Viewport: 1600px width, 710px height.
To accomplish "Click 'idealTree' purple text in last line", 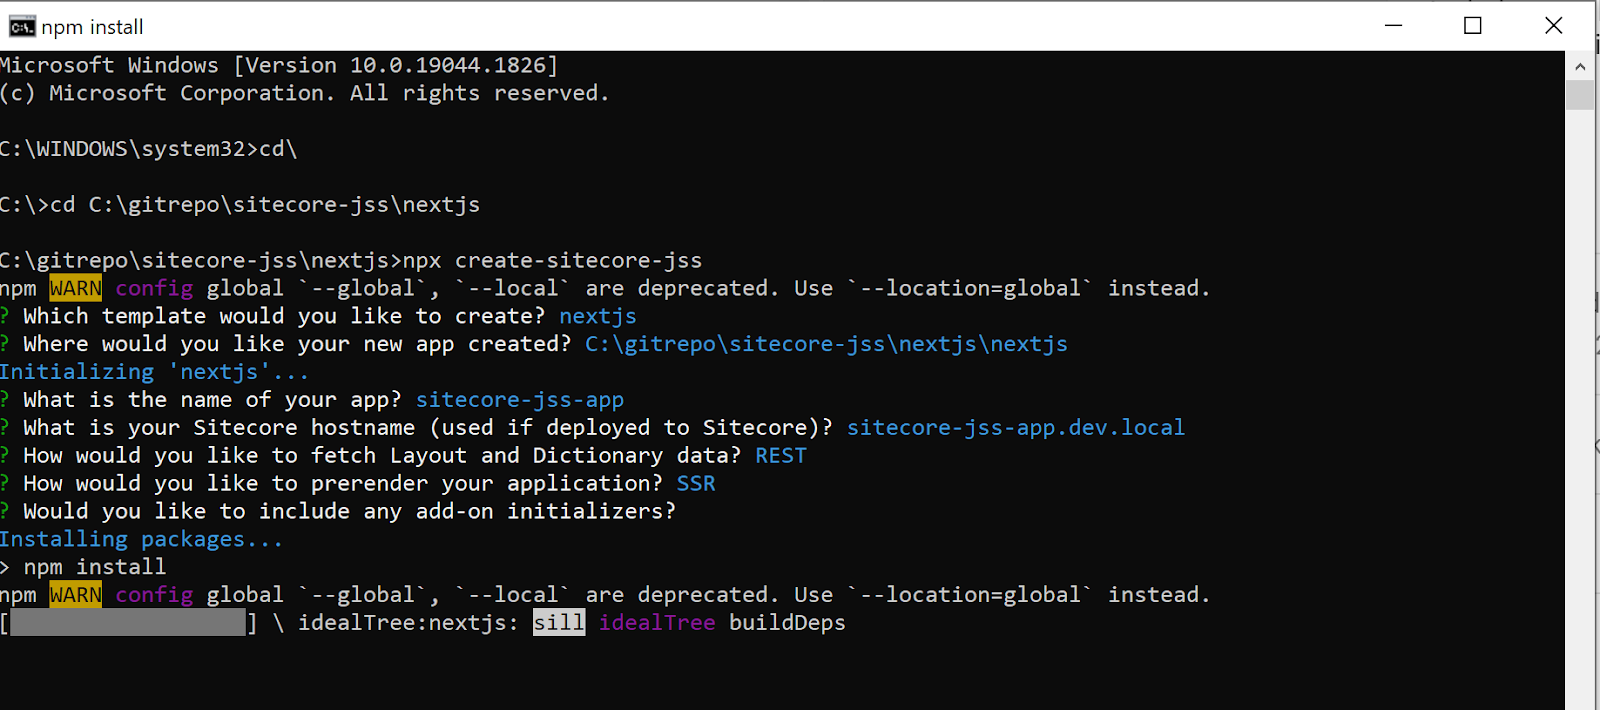I will tap(657, 623).
